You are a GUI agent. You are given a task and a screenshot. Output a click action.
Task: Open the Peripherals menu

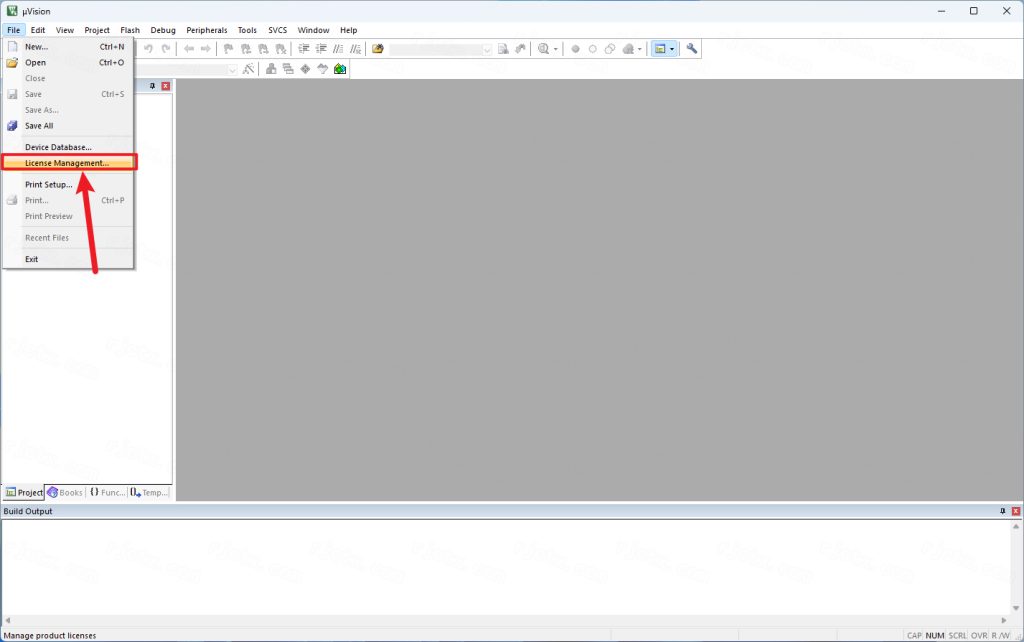[206, 29]
